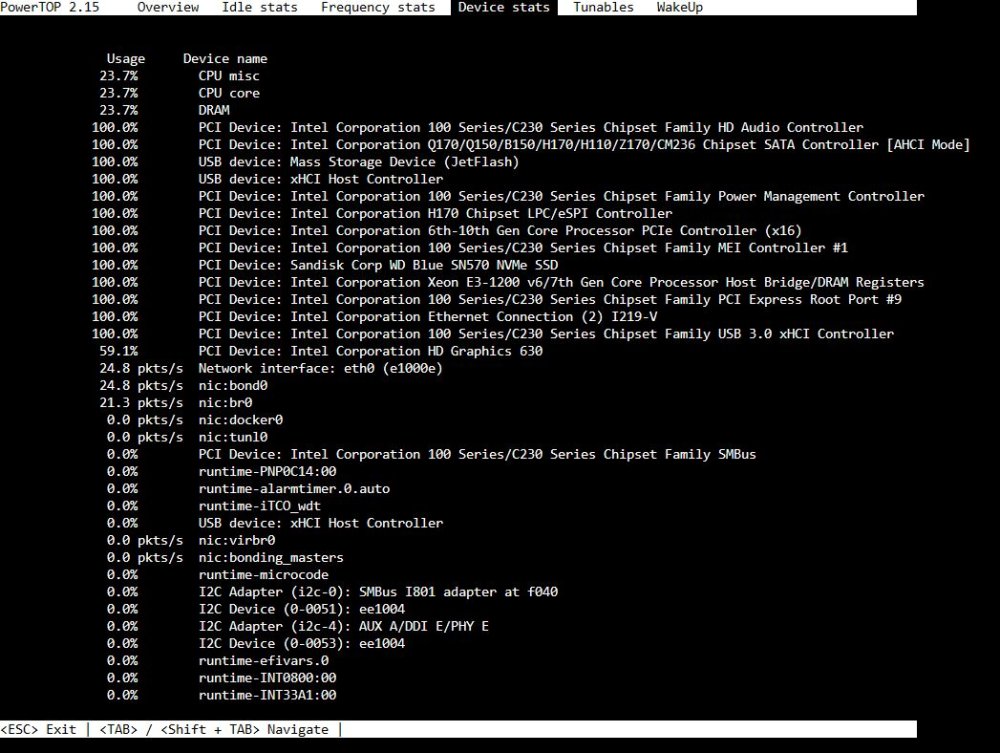Select the Sandisk WD Blue SN570 NVMe SSD row

(325, 265)
